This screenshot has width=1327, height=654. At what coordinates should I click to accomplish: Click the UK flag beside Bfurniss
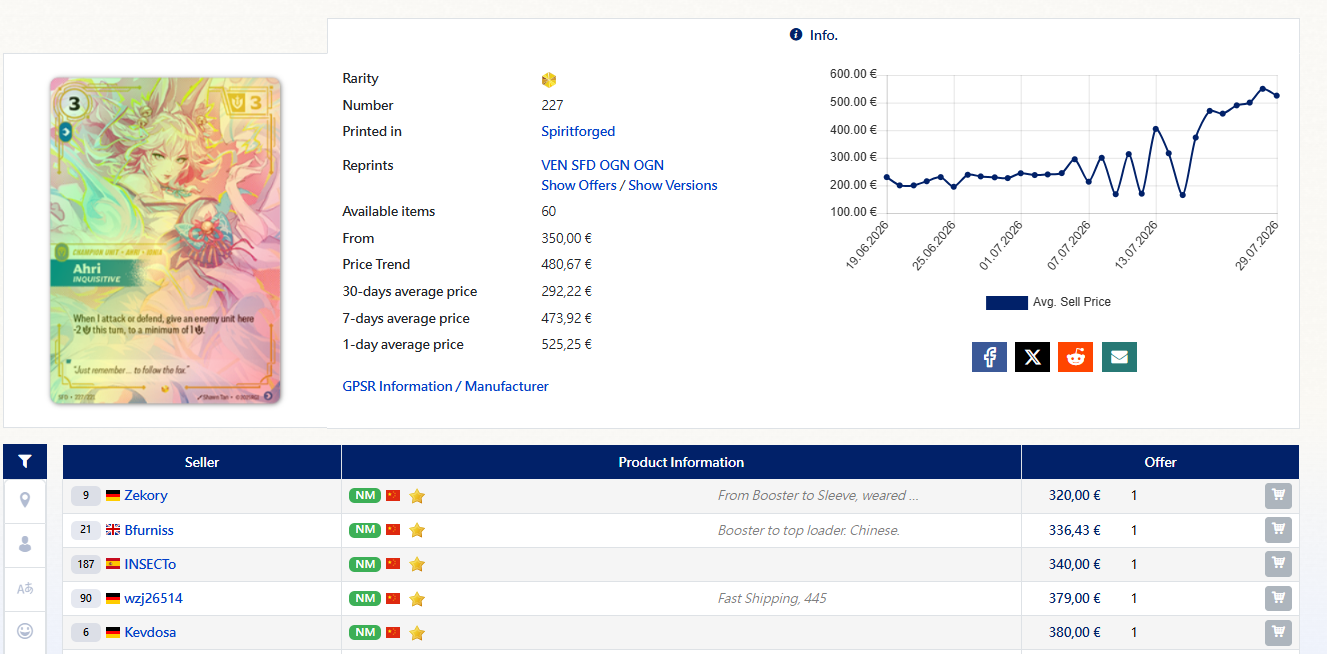click(x=113, y=530)
